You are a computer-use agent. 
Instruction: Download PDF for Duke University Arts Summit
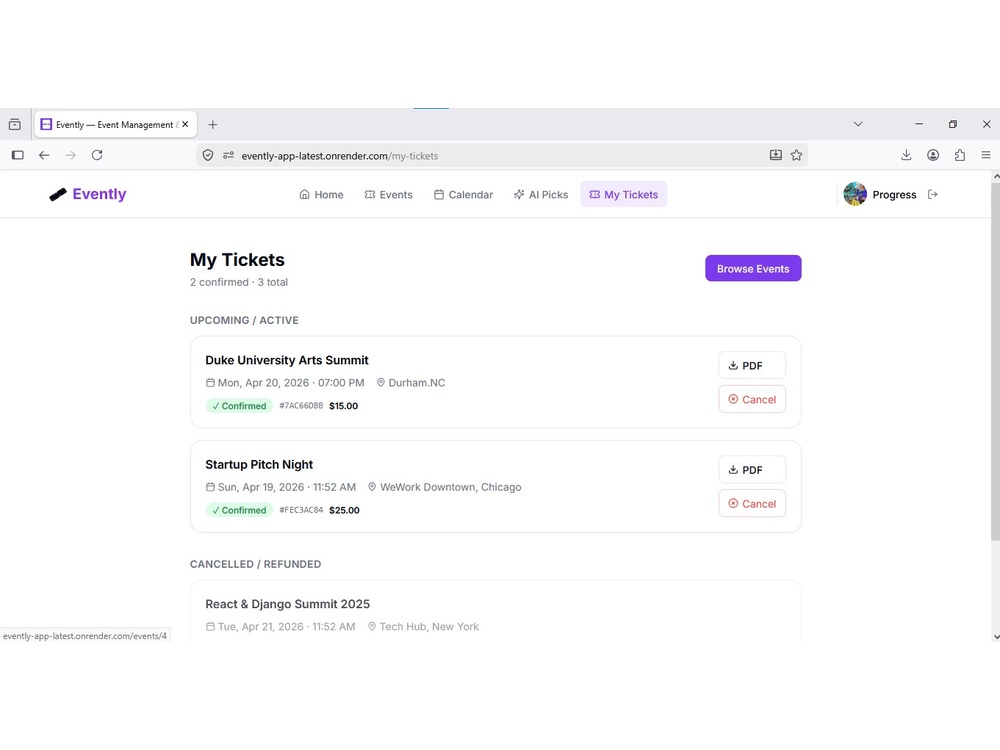pos(752,365)
